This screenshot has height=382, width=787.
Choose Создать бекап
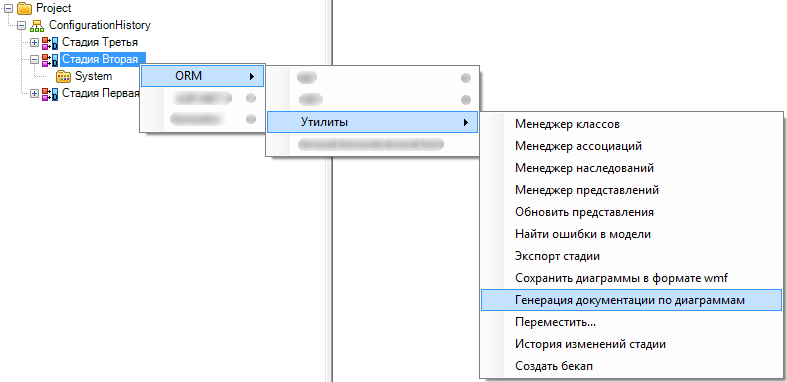click(x=631, y=366)
